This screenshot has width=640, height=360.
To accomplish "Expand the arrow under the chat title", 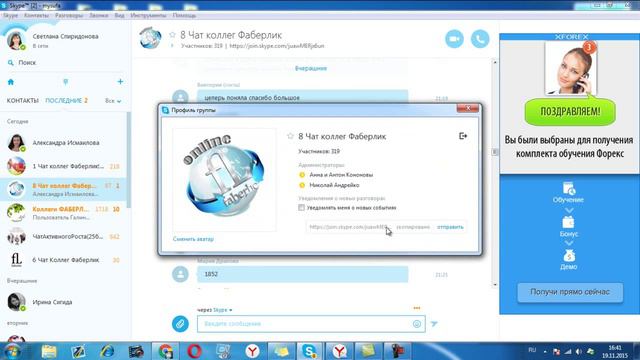I will [172, 46].
